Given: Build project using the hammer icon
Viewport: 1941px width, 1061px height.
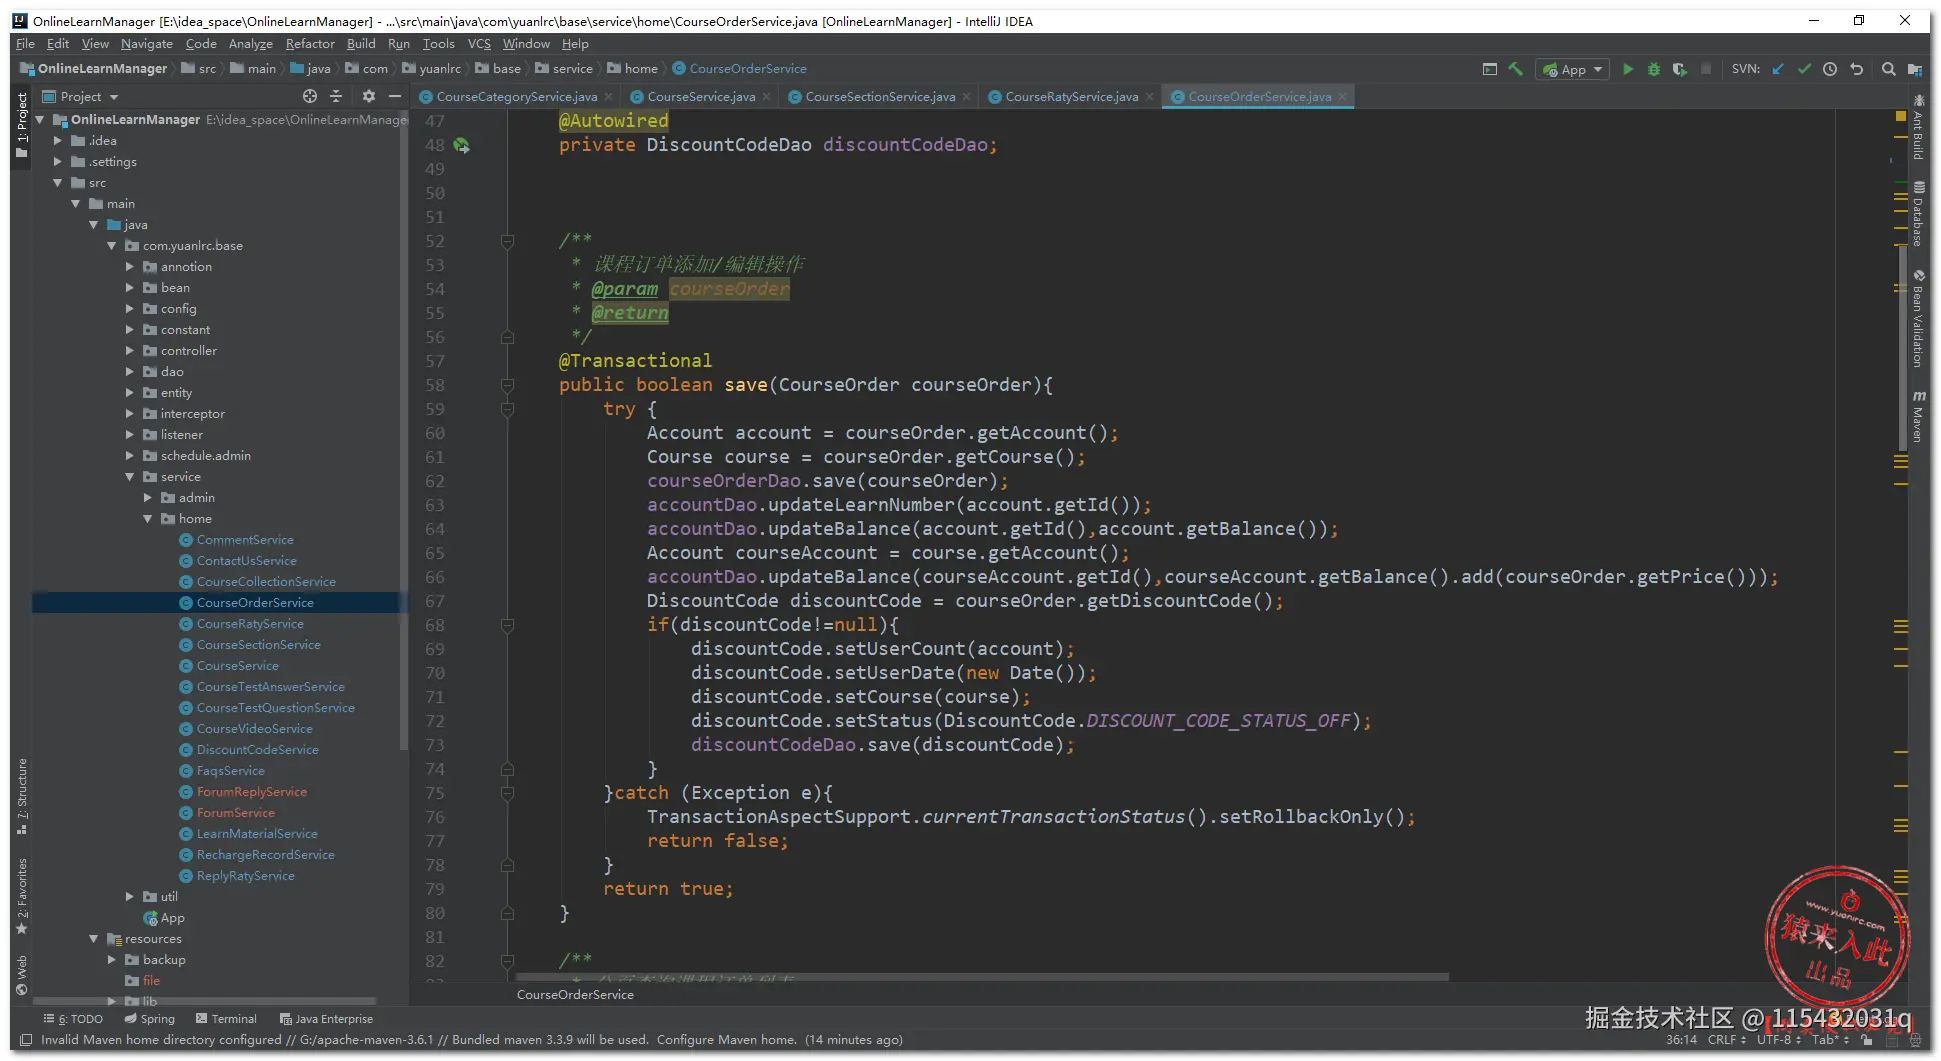Looking at the screenshot, I should coord(1516,69).
